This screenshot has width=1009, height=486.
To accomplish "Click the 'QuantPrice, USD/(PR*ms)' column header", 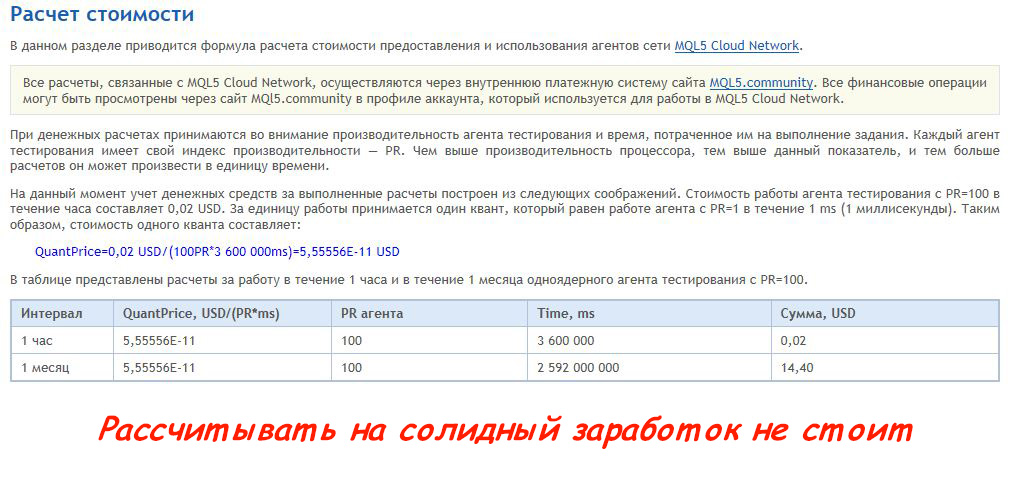I will point(223,313).
